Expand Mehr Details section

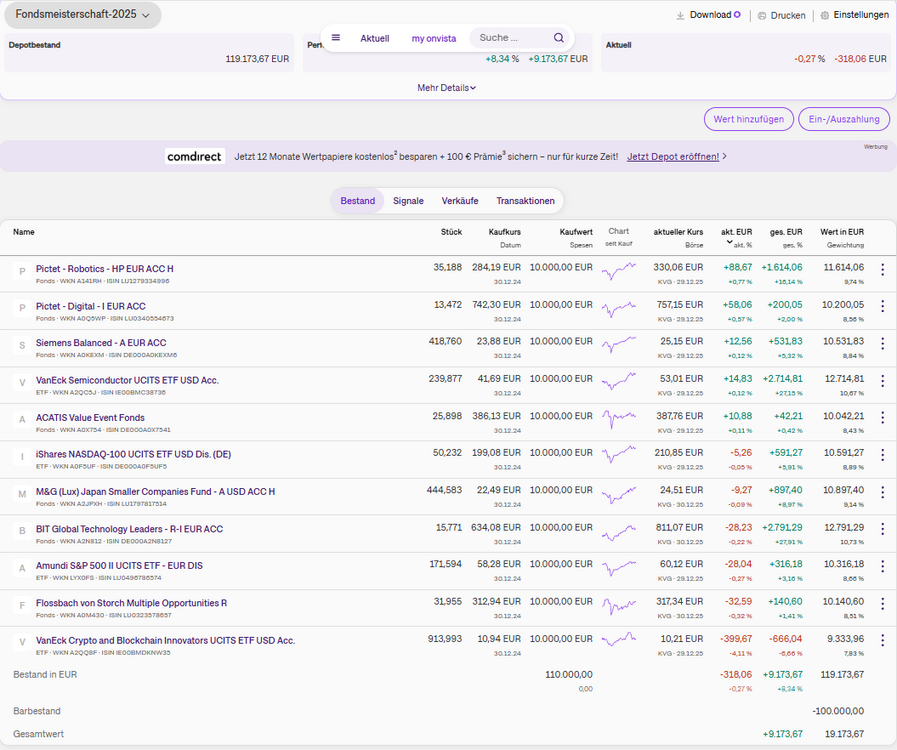pyautogui.click(x=446, y=88)
